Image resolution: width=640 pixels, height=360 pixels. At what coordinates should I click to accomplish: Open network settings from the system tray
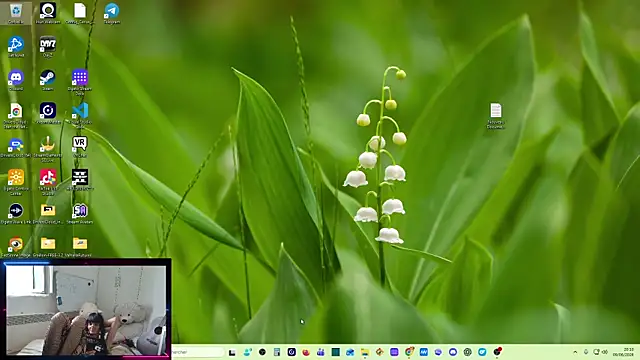tap(596, 352)
